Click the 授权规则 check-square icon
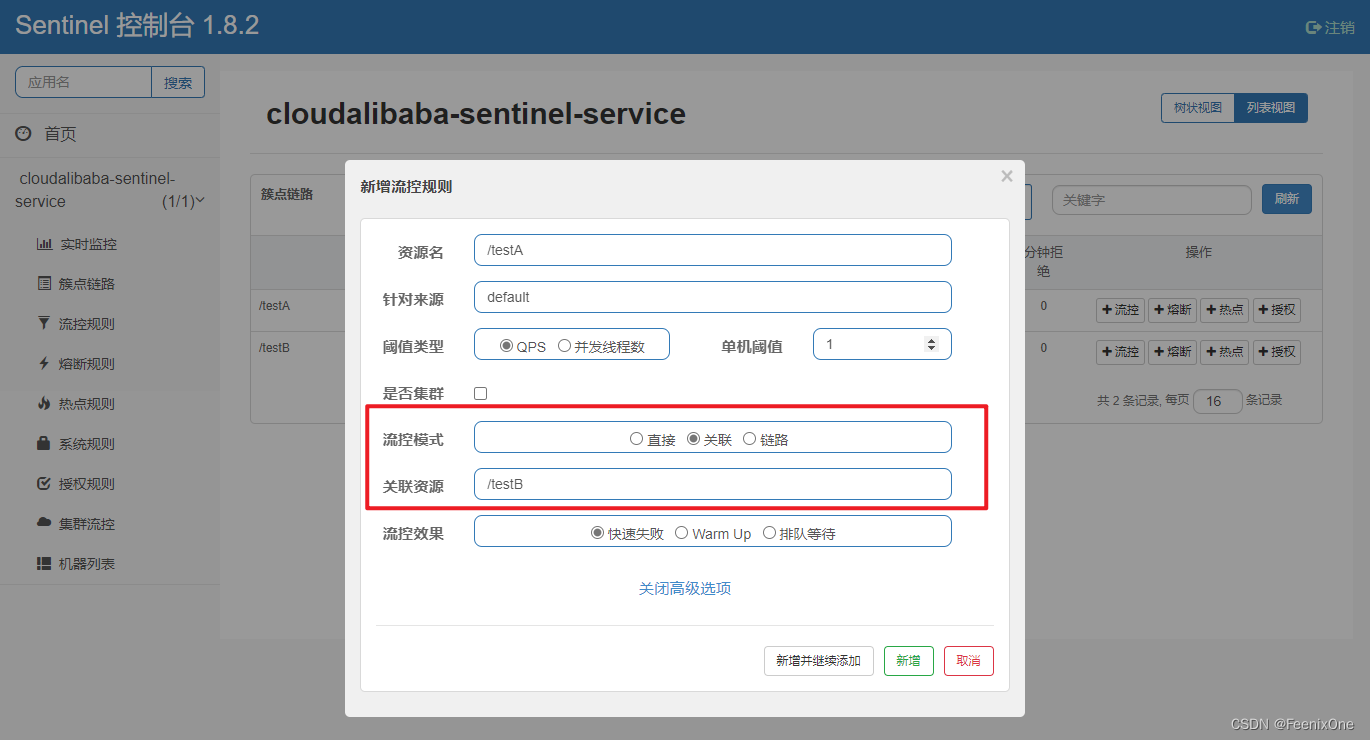Viewport: 1370px width, 740px height. 44,484
